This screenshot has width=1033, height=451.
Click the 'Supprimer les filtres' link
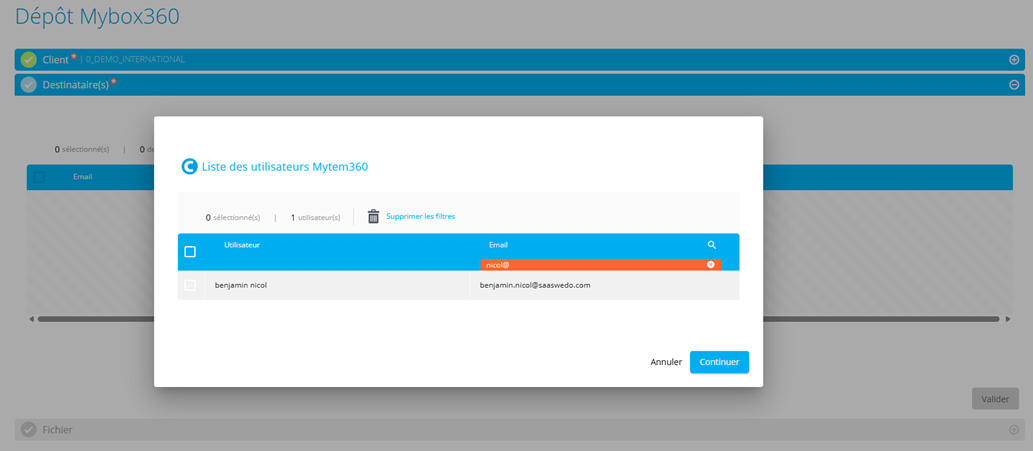click(420, 217)
